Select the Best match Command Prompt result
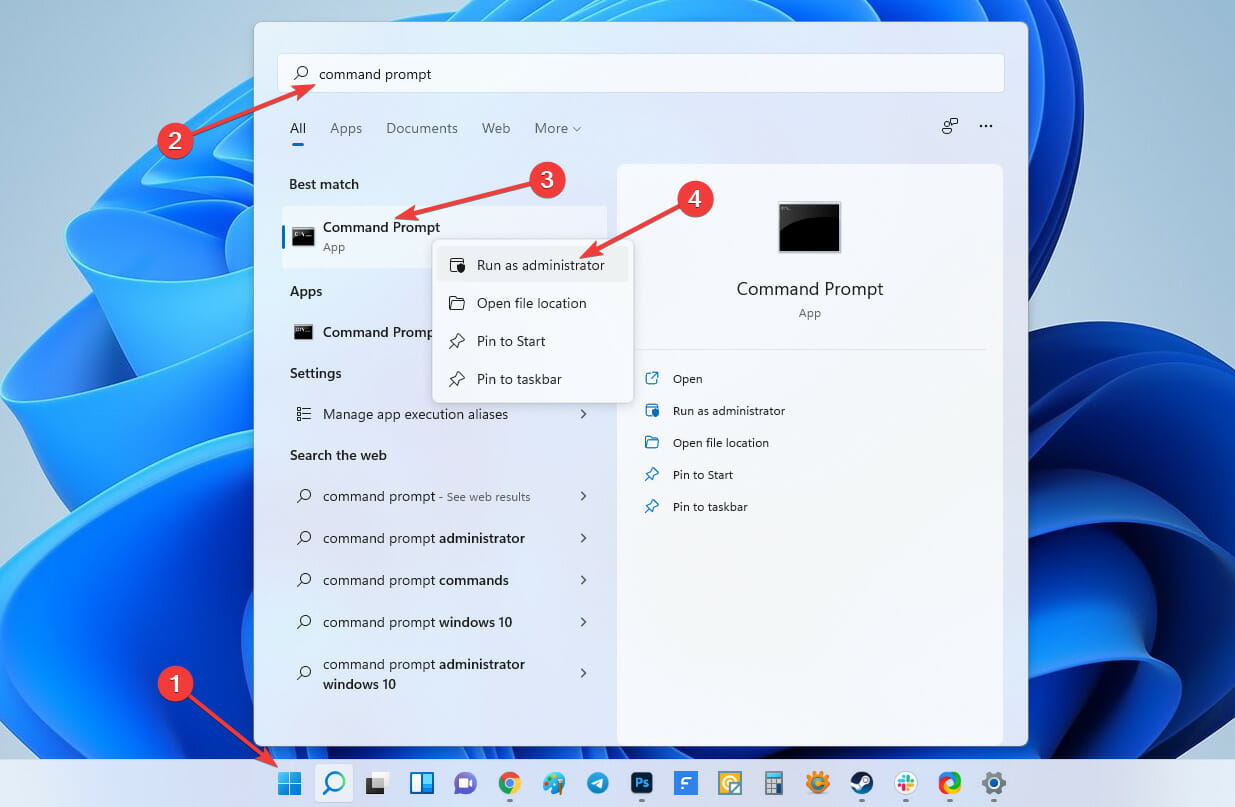This screenshot has width=1235, height=807. 444,237
